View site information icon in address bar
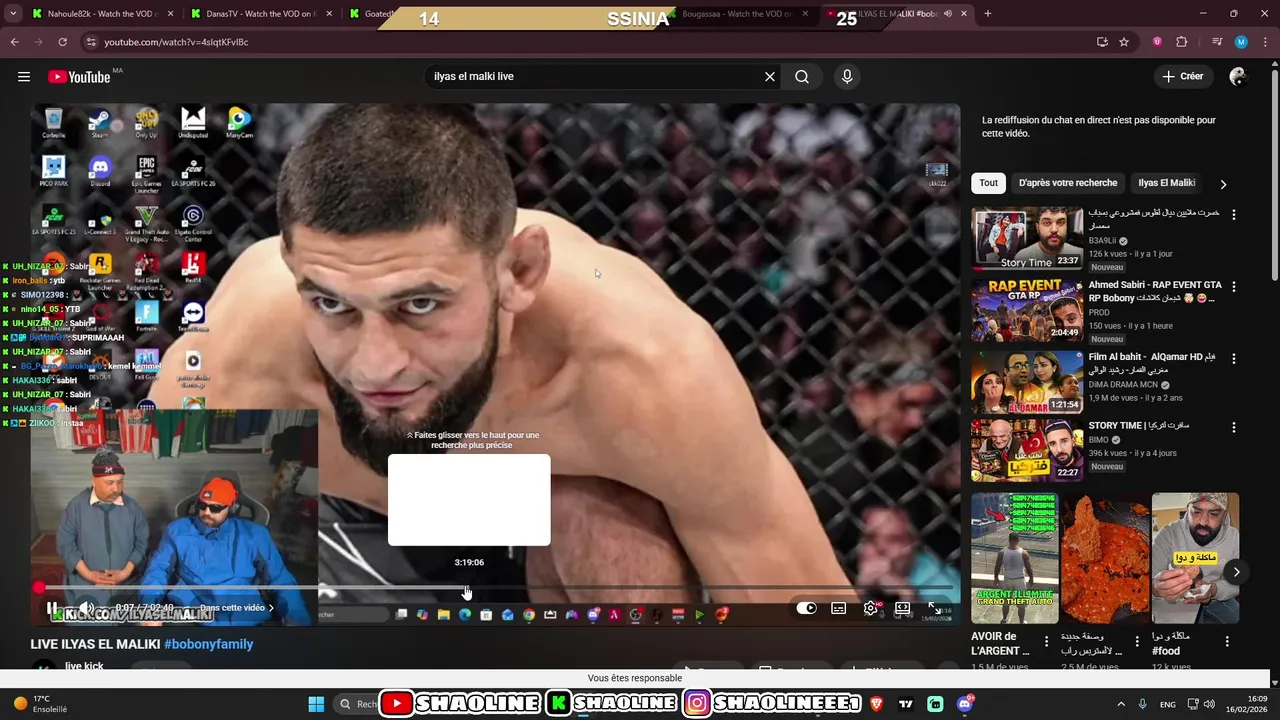 pos(91,42)
